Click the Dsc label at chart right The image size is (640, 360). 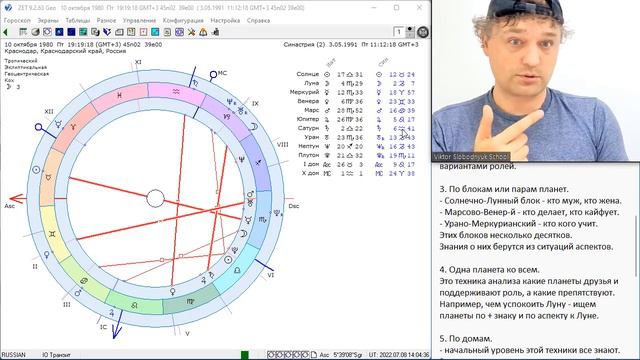click(x=293, y=206)
